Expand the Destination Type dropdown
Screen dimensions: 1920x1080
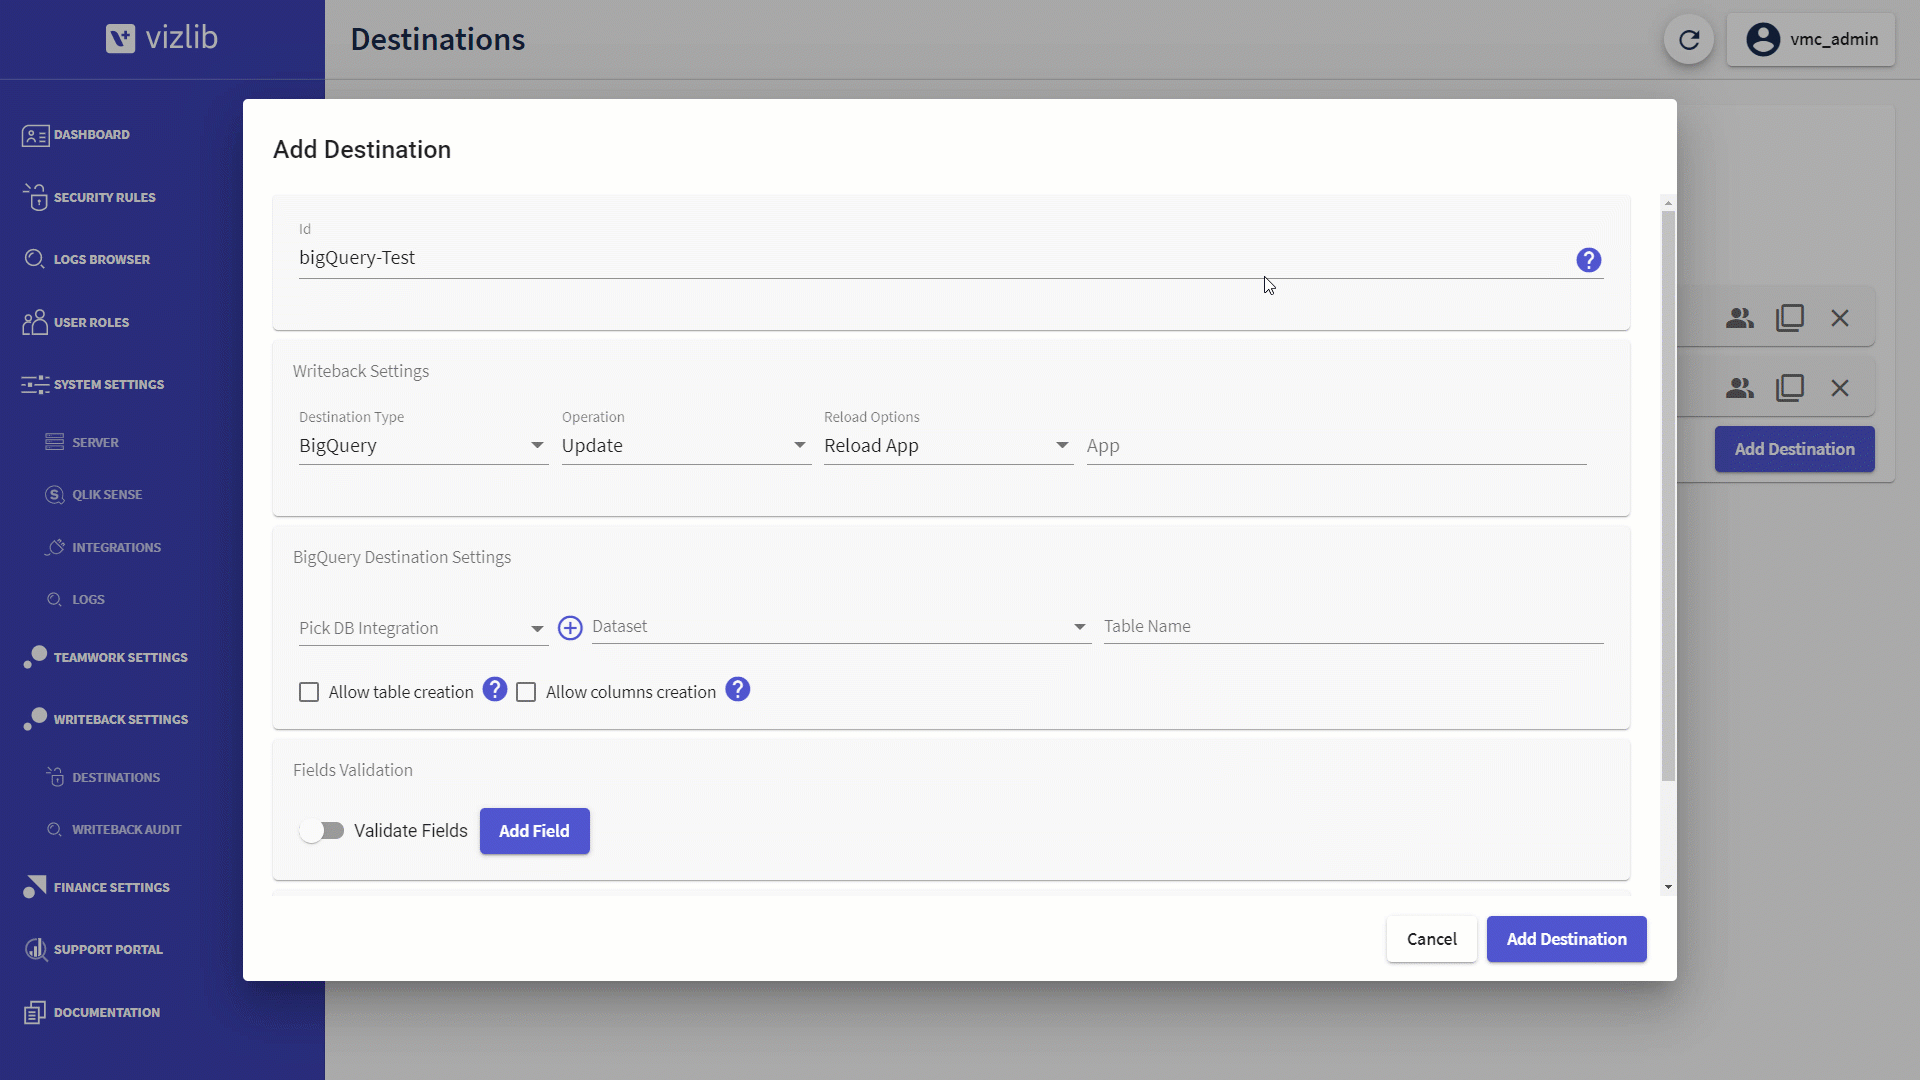coord(423,446)
